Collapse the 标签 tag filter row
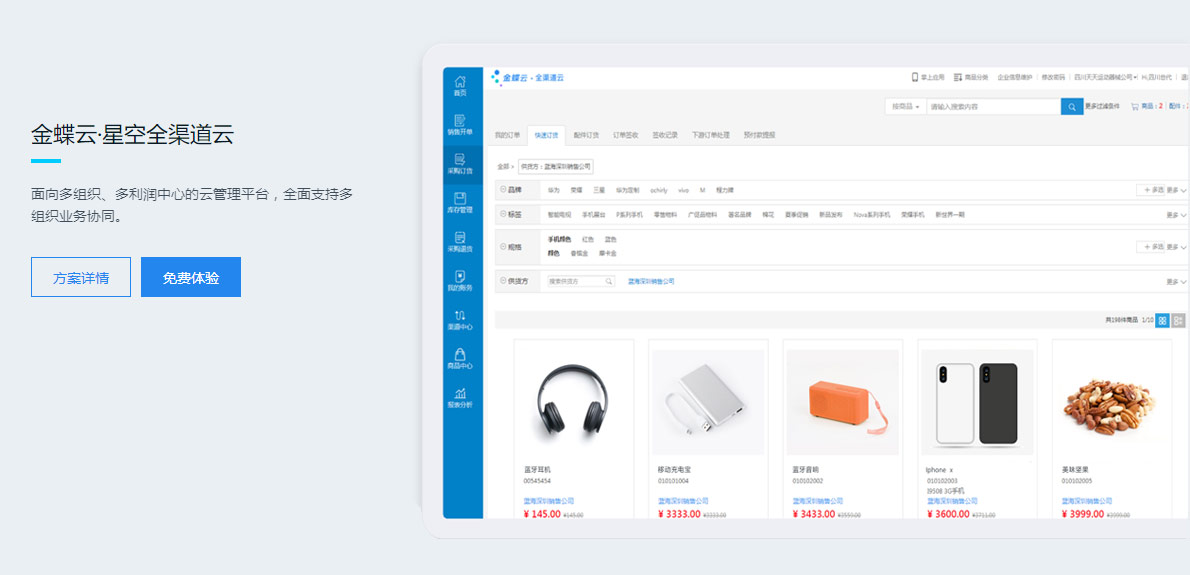1190x575 pixels. point(503,215)
